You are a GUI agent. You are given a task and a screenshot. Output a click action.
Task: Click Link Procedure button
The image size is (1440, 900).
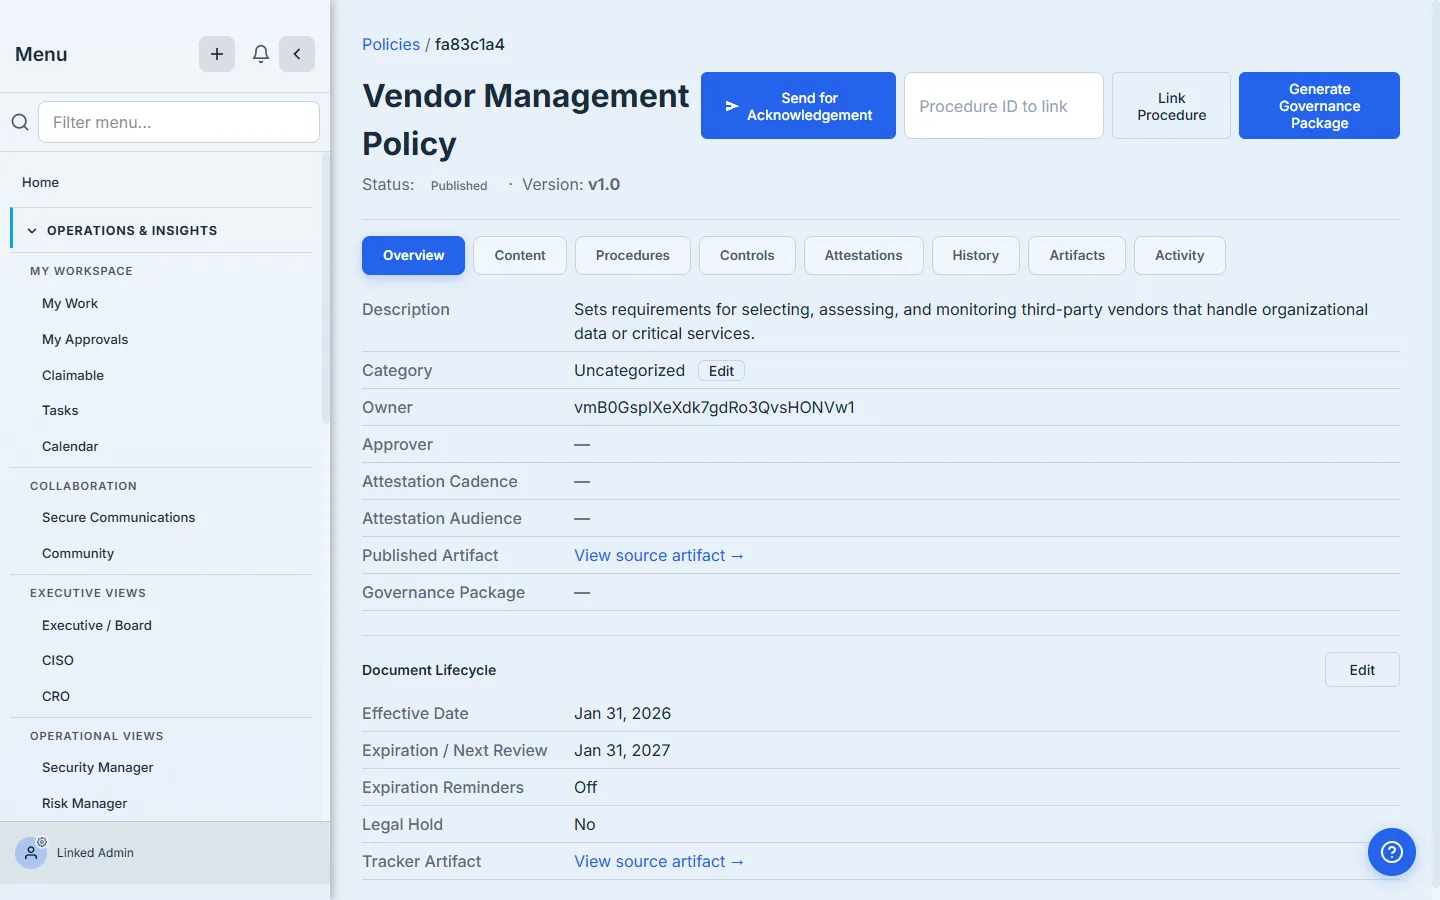click(1172, 106)
